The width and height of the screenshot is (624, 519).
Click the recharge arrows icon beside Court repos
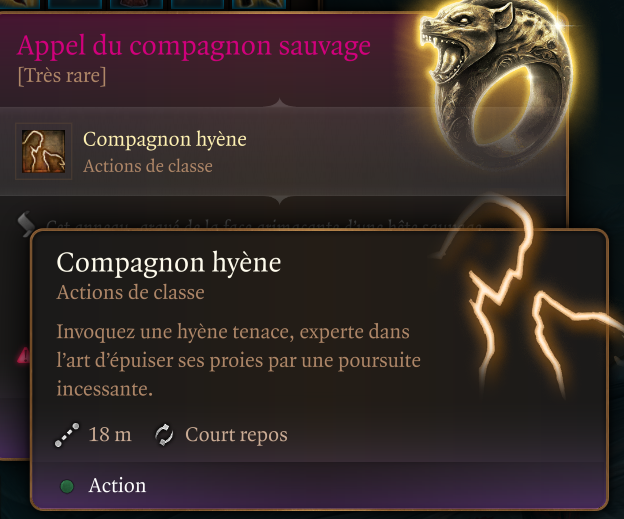(164, 435)
